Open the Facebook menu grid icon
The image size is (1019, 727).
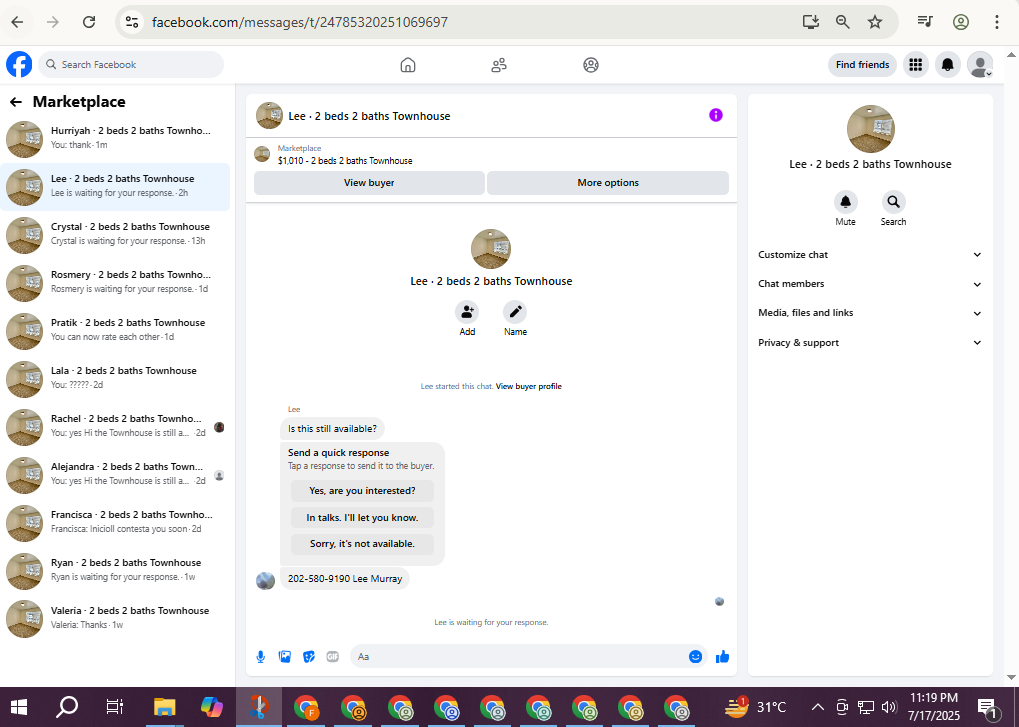coord(916,64)
